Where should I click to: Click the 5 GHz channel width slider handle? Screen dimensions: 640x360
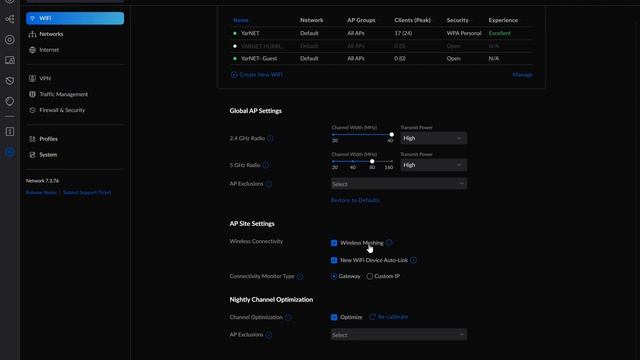pos(372,161)
